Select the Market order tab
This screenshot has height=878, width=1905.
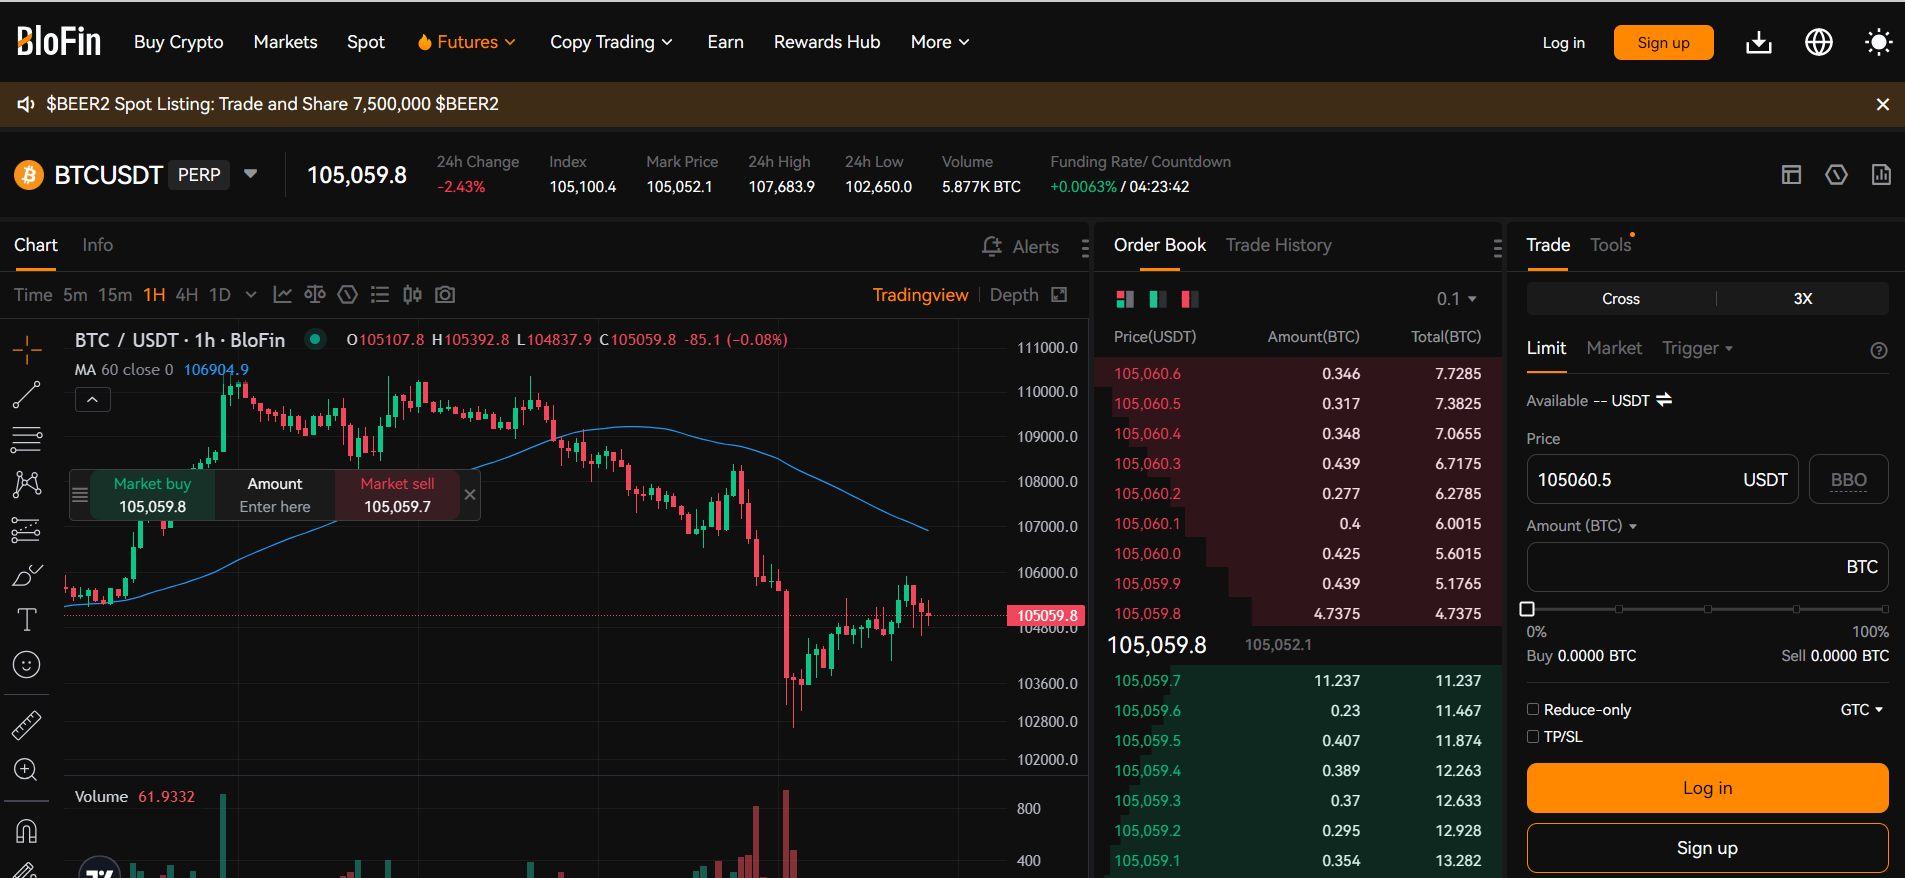[x=1614, y=348]
